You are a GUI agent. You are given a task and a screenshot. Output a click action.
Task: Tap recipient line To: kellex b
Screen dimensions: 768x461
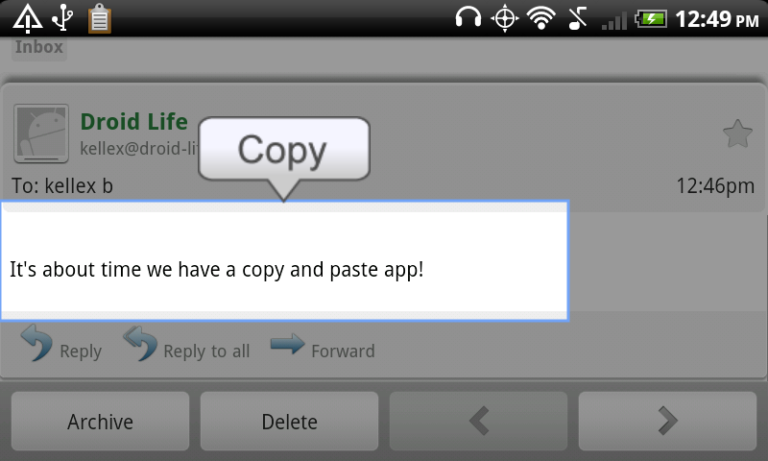click(62, 186)
